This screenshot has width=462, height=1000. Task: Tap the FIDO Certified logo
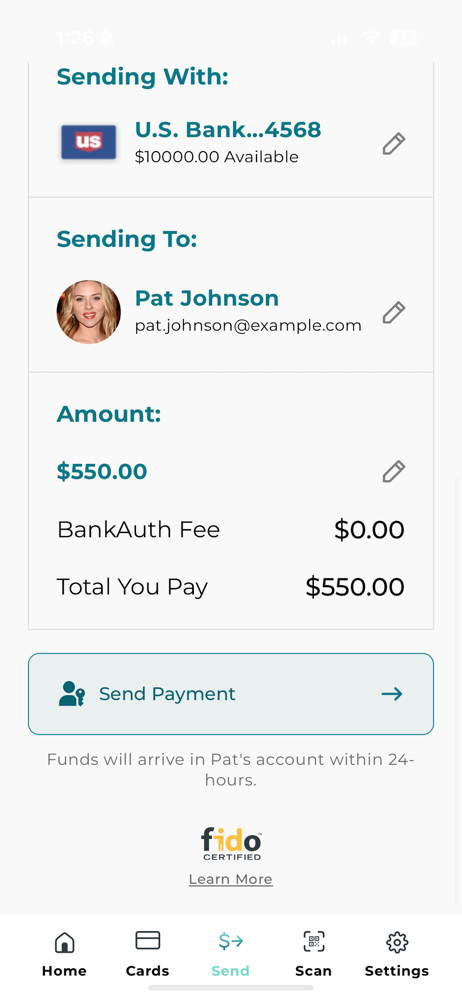[x=231, y=844]
